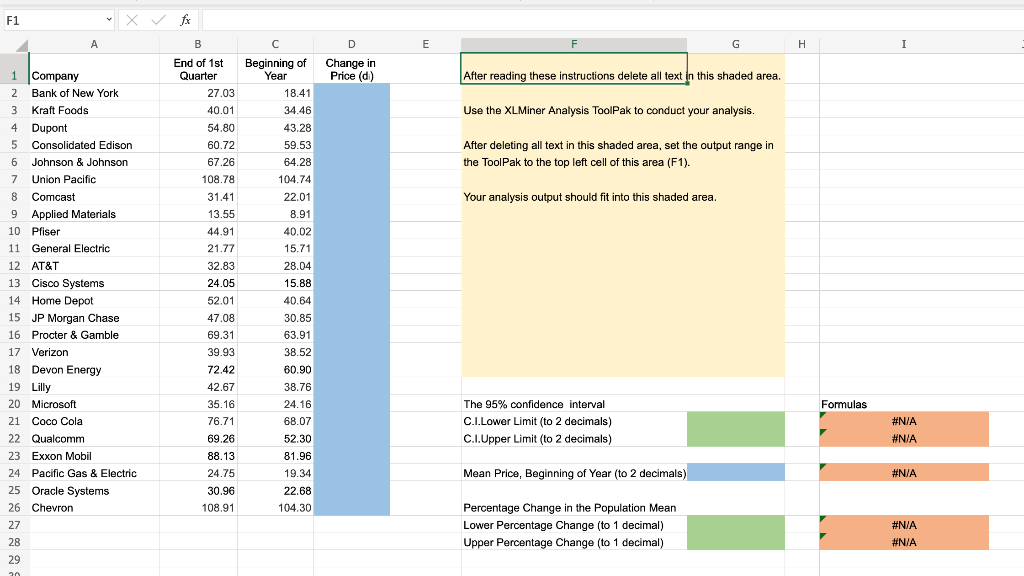Select column A header
This screenshot has width=1024, height=576.
(x=94, y=44)
